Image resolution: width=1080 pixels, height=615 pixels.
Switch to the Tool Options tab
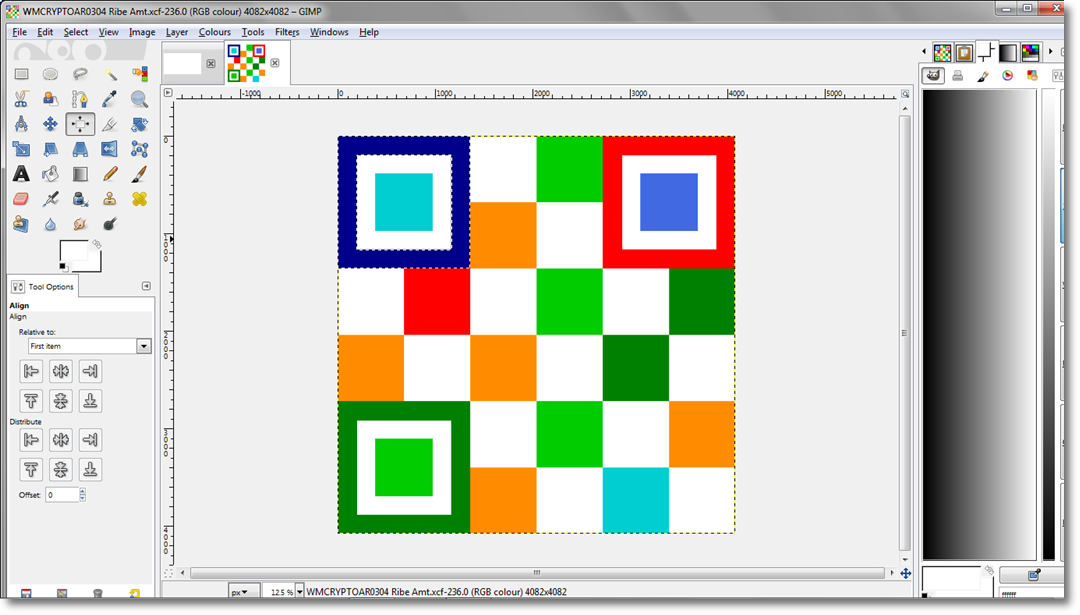click(43, 286)
